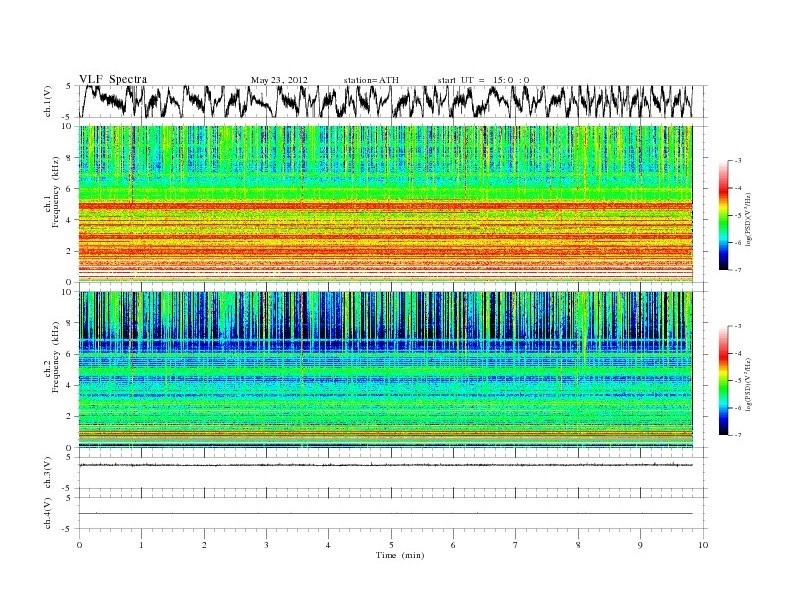Click the ch.2 spectrogram color scale bar
This screenshot has width=792, height=612.
[x=723, y=380]
